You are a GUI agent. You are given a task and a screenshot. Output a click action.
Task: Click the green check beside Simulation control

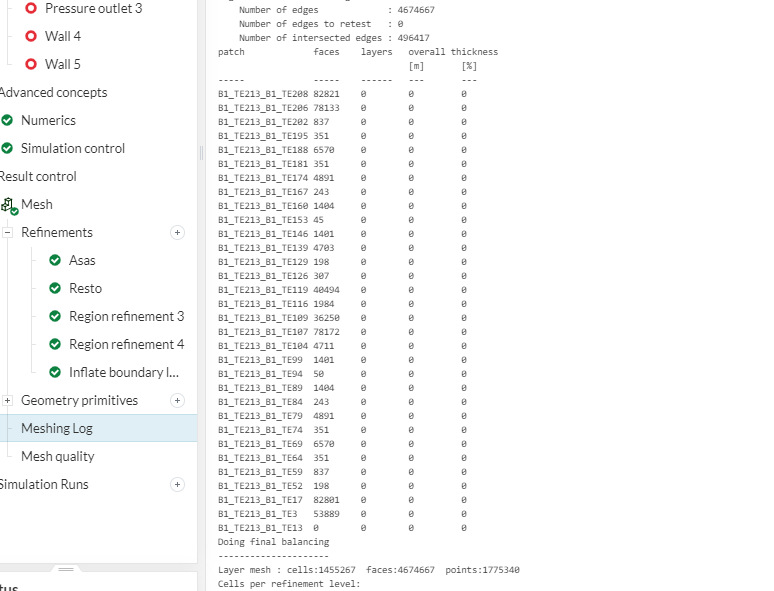pos(8,148)
